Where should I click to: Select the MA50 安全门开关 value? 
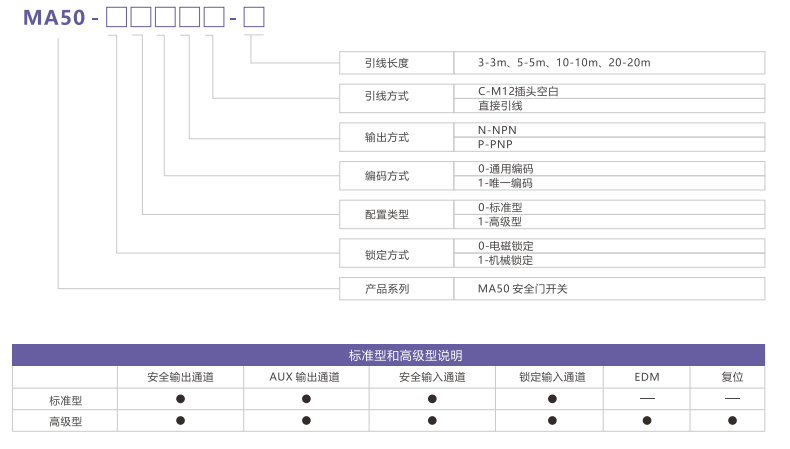tap(522, 289)
